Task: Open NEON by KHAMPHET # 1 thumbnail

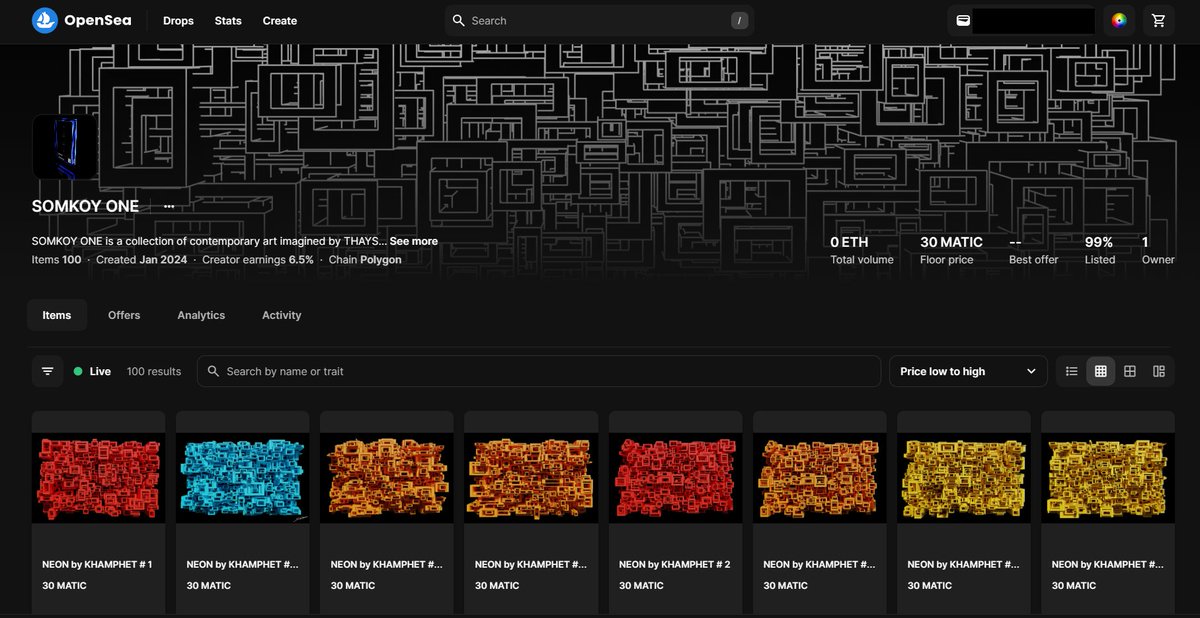Action: click(x=98, y=478)
